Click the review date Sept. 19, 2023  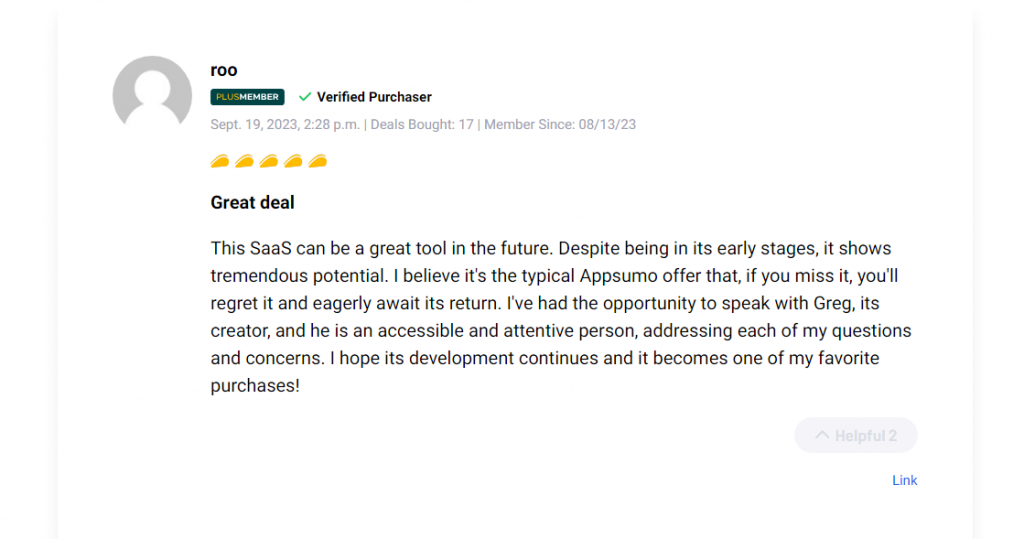285,125
